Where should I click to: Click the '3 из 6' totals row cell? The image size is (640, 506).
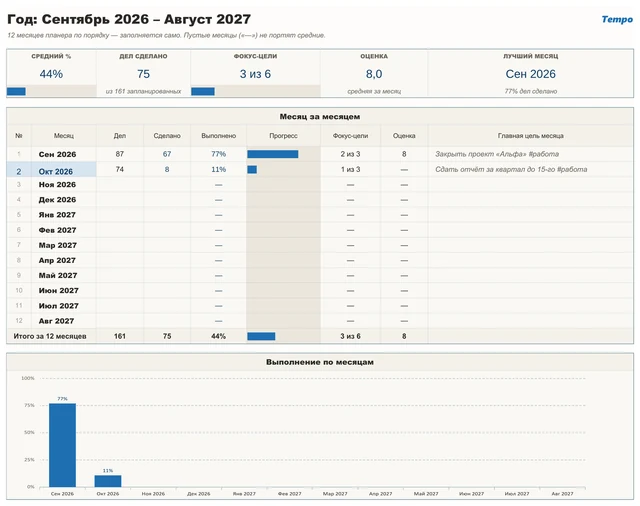click(x=350, y=336)
